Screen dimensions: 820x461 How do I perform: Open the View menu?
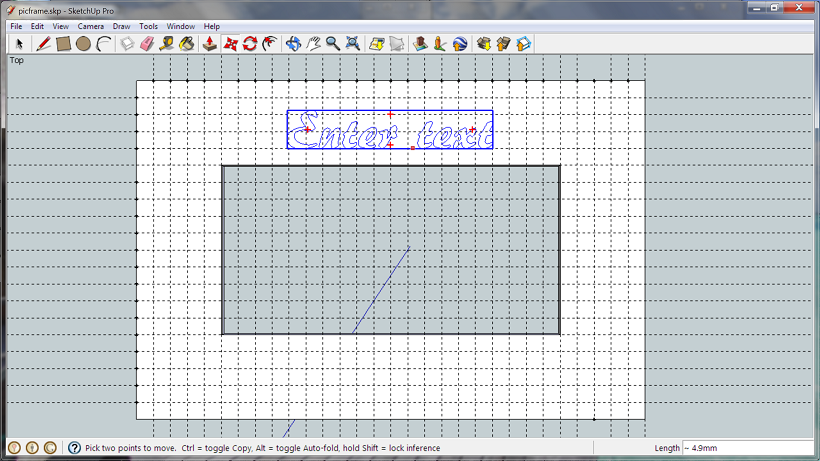click(x=61, y=26)
